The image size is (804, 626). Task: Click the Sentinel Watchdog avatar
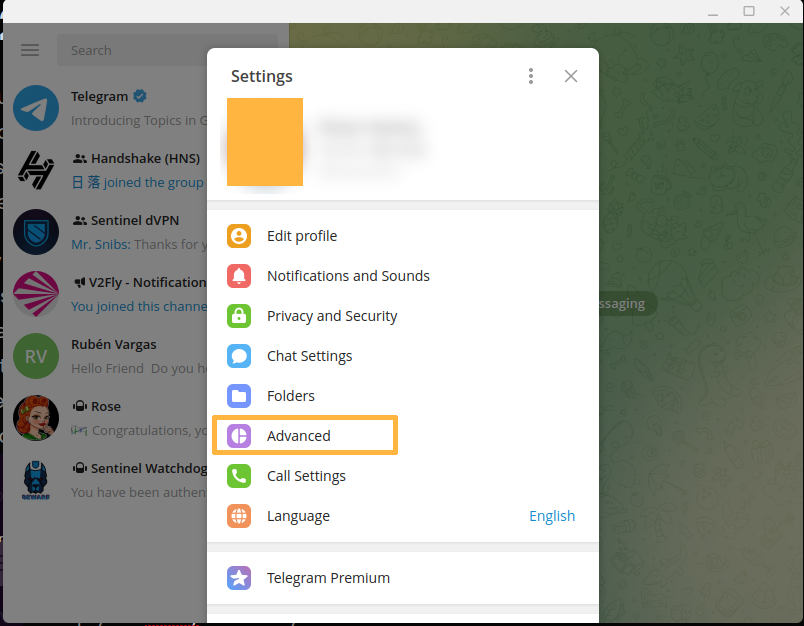pos(36,480)
